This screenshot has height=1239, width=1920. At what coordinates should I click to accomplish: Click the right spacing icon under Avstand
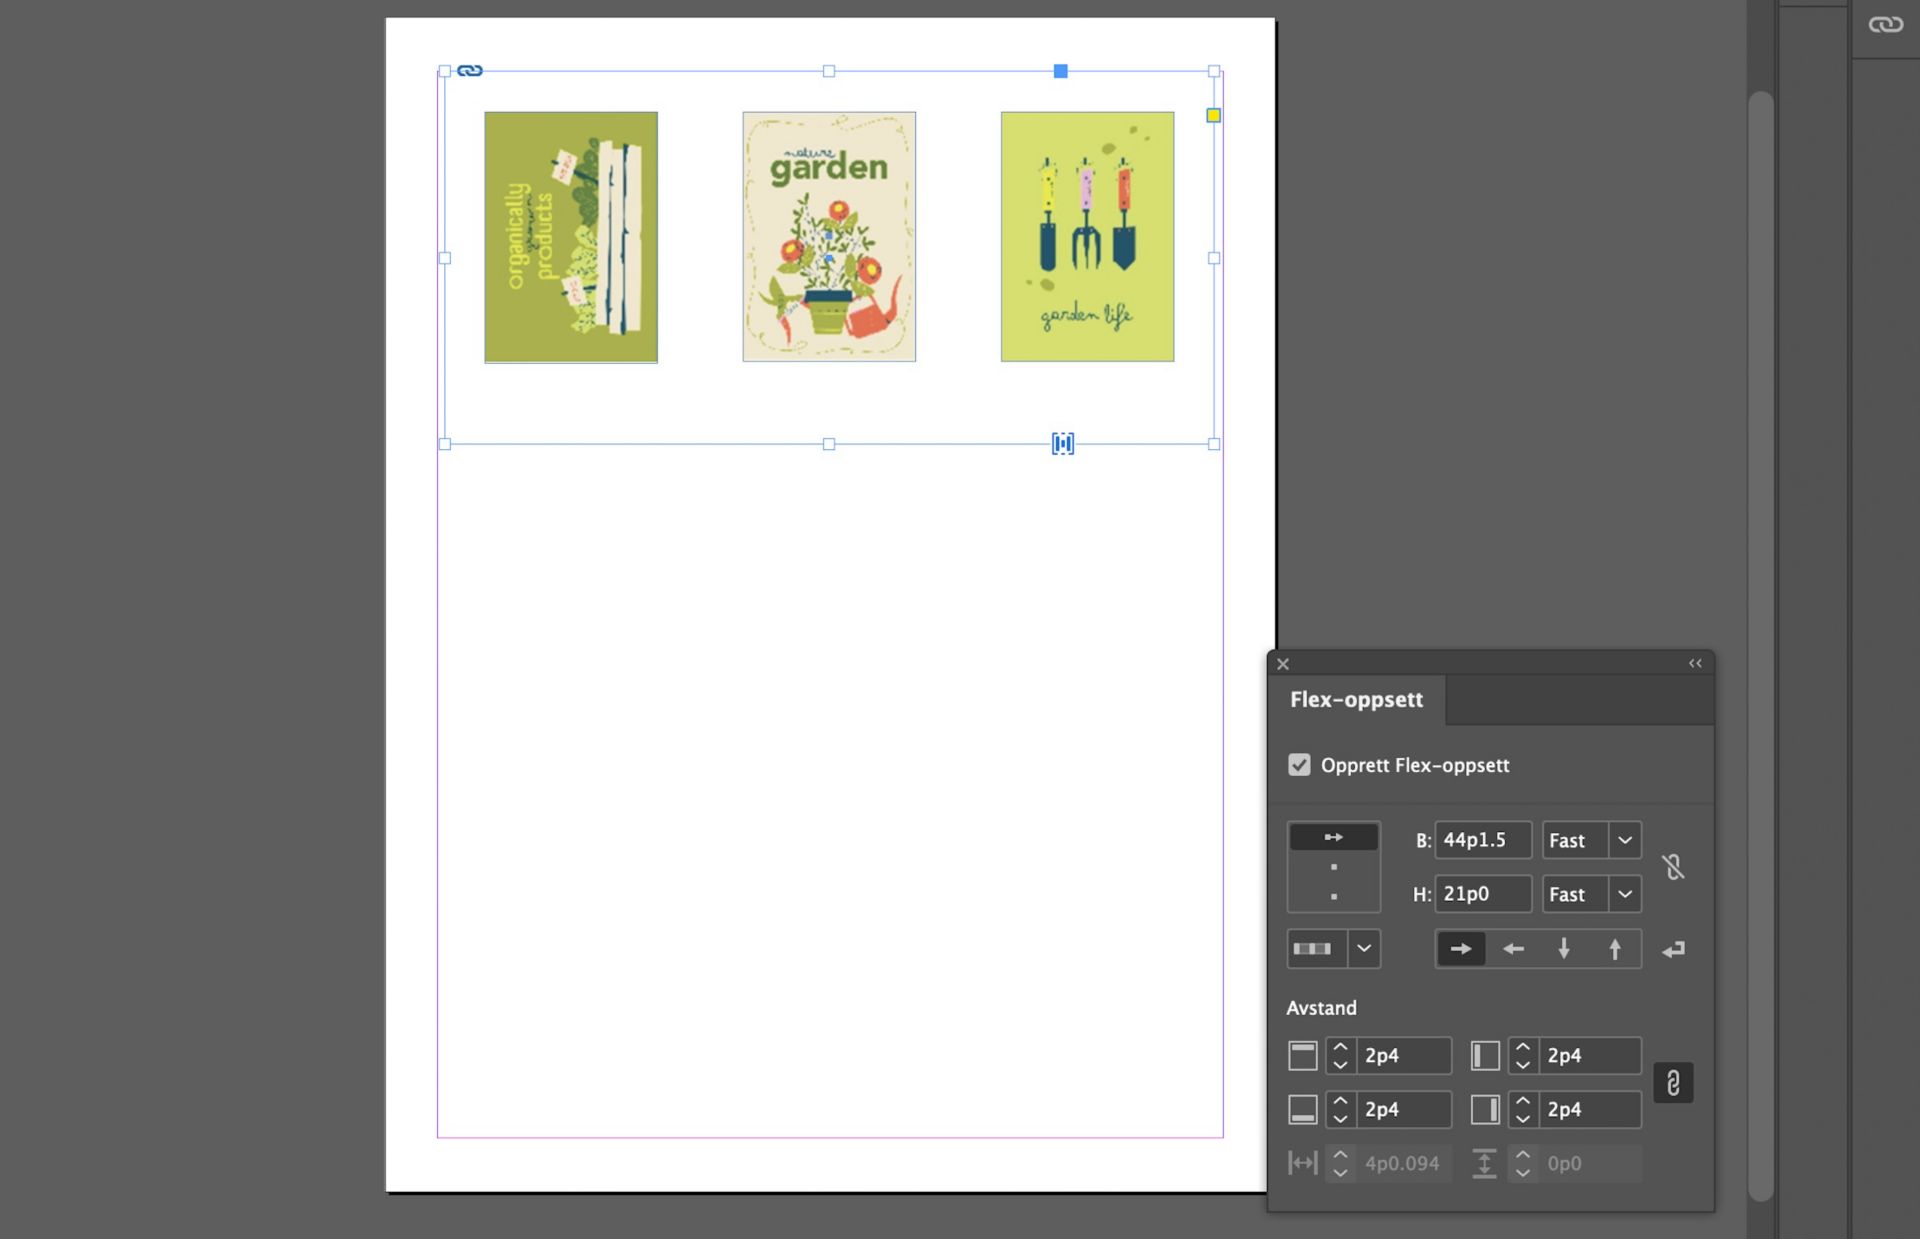[x=1485, y=1109]
